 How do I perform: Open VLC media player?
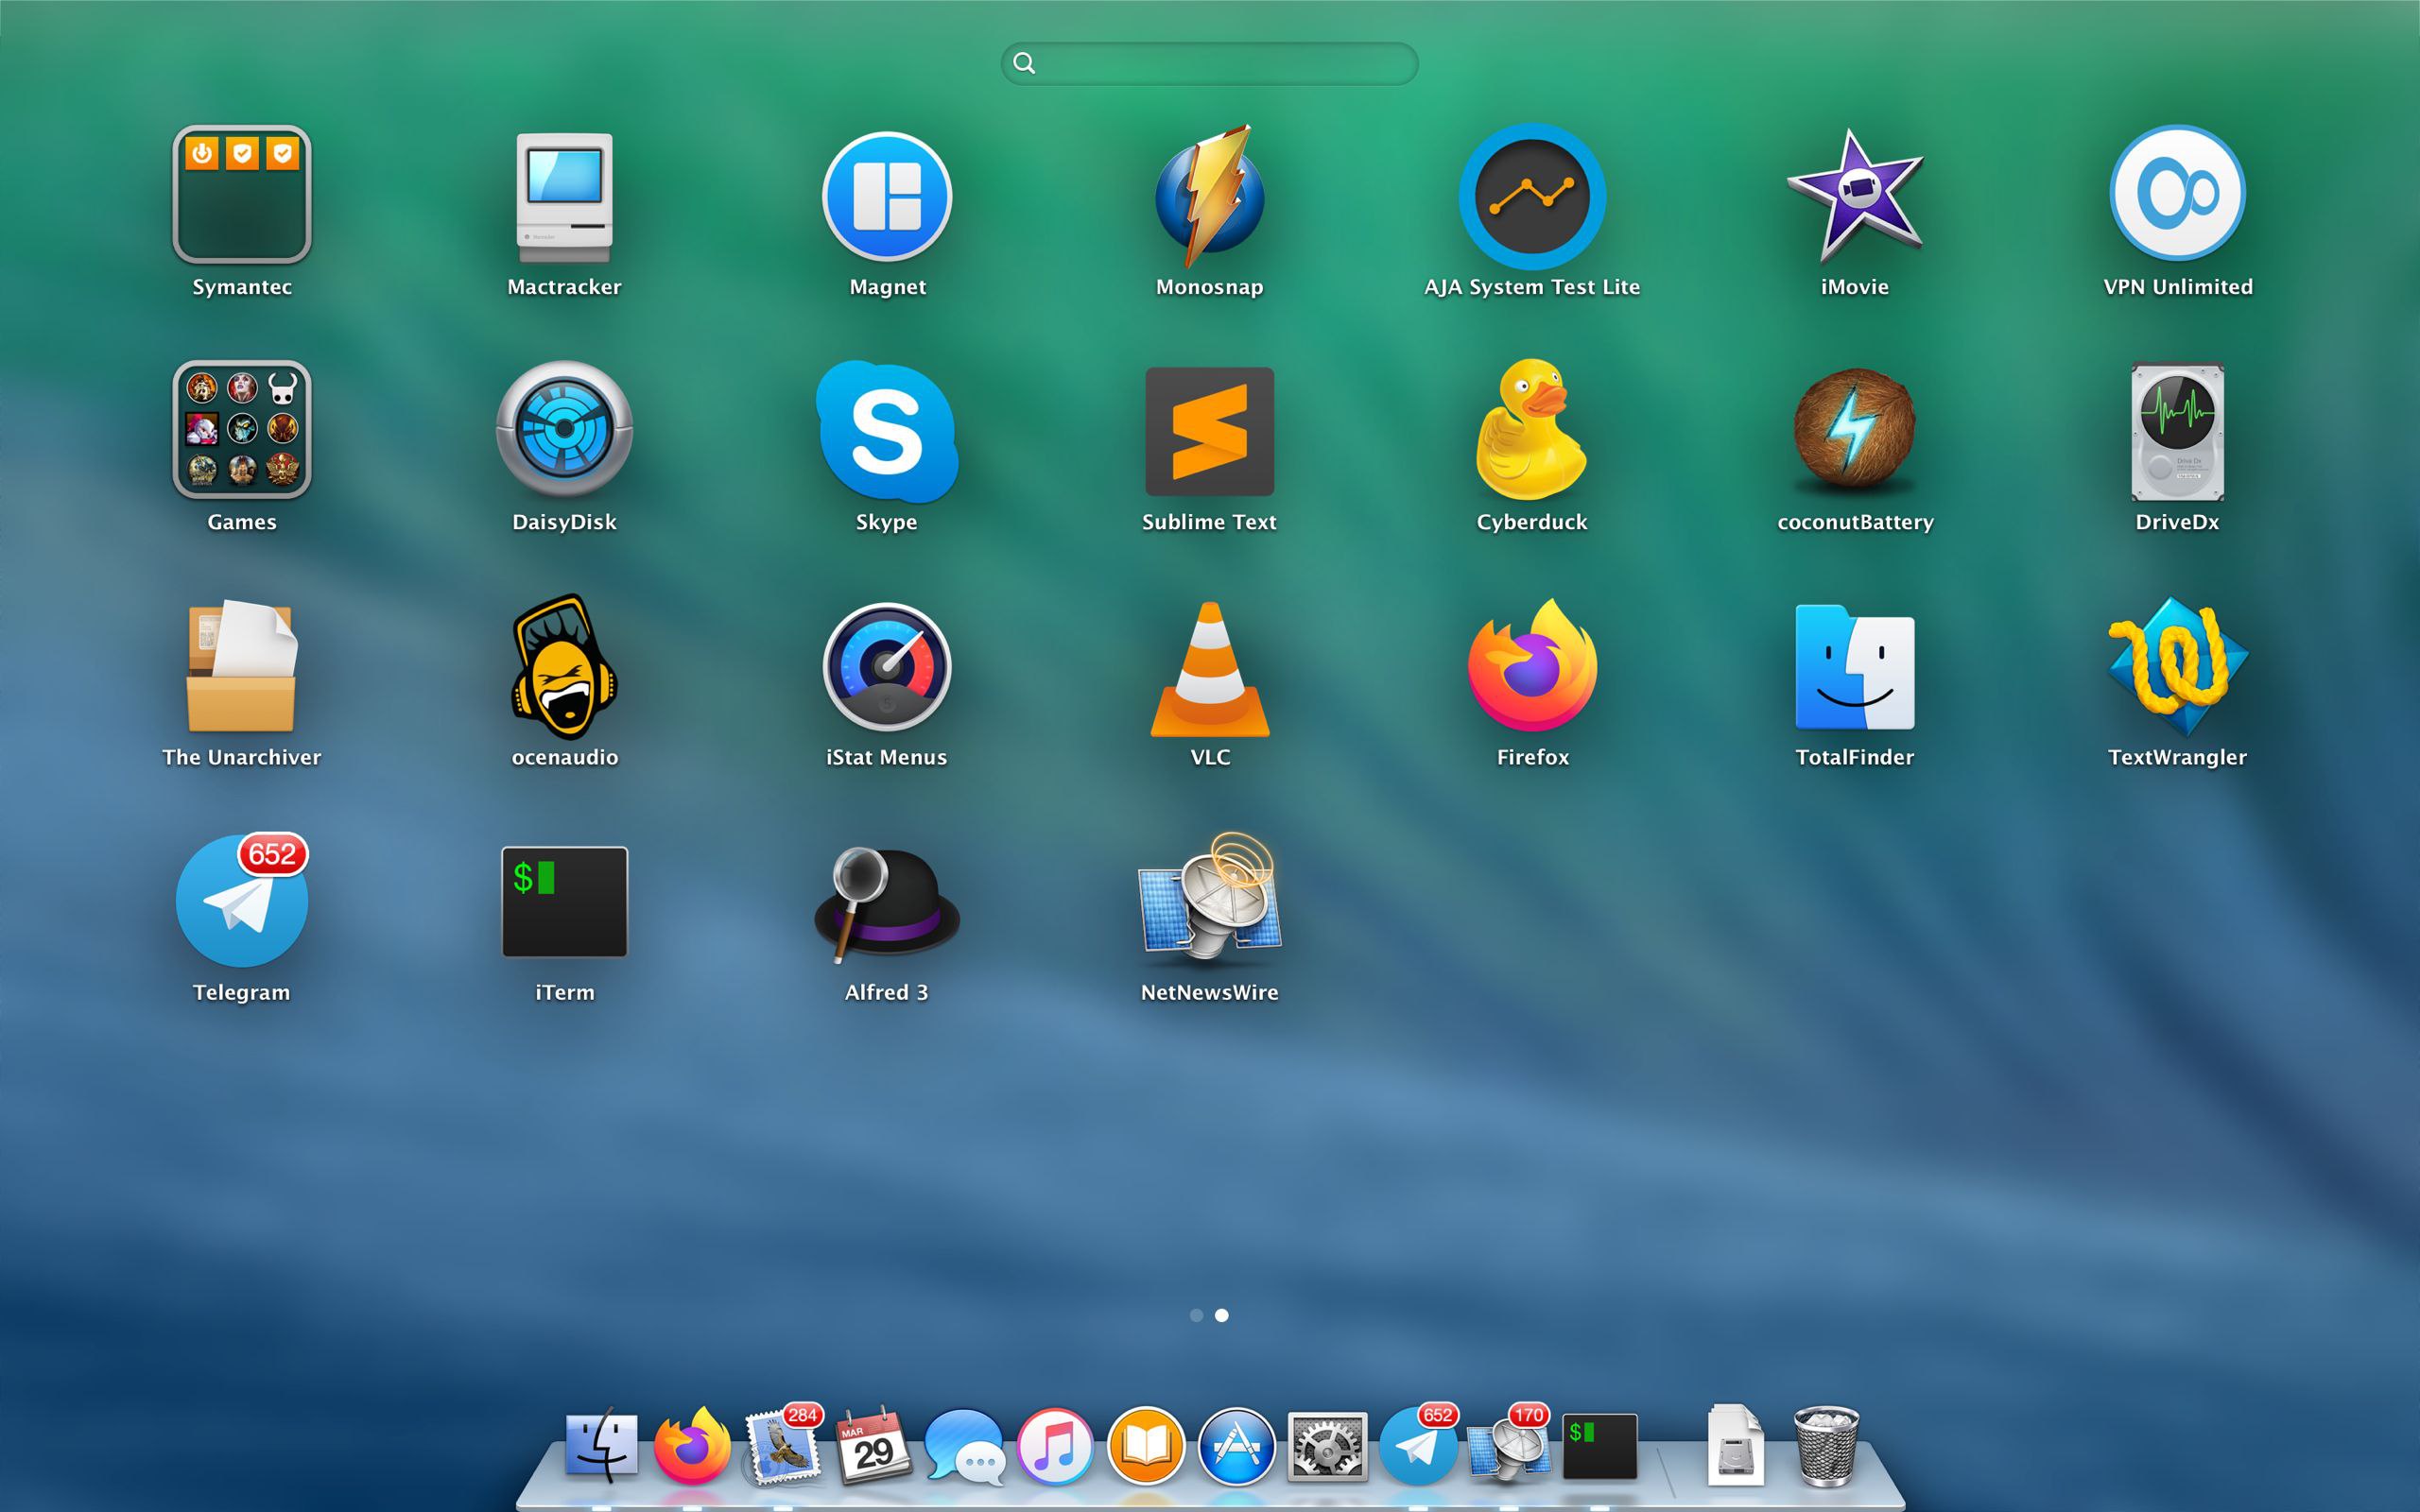[x=1209, y=668]
